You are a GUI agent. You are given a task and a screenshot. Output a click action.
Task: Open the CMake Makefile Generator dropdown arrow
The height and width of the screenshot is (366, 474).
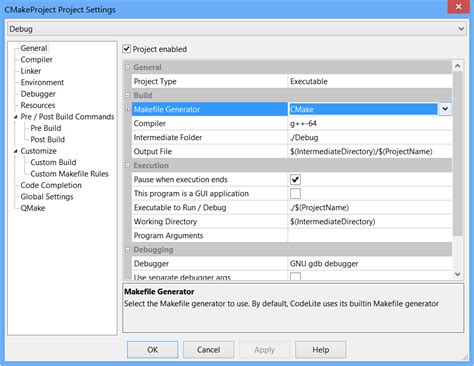[445, 109]
